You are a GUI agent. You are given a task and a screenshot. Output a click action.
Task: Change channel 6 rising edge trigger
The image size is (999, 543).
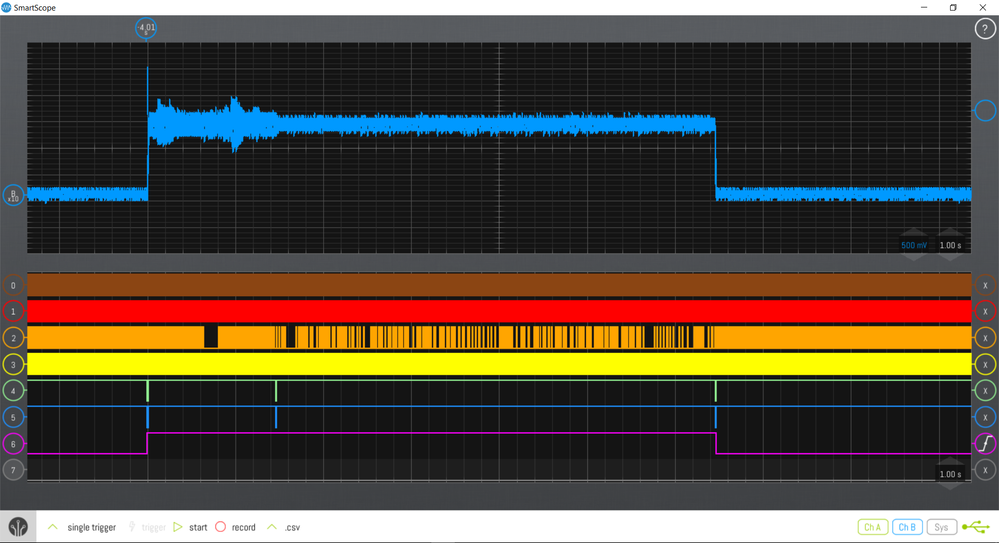(x=985, y=444)
